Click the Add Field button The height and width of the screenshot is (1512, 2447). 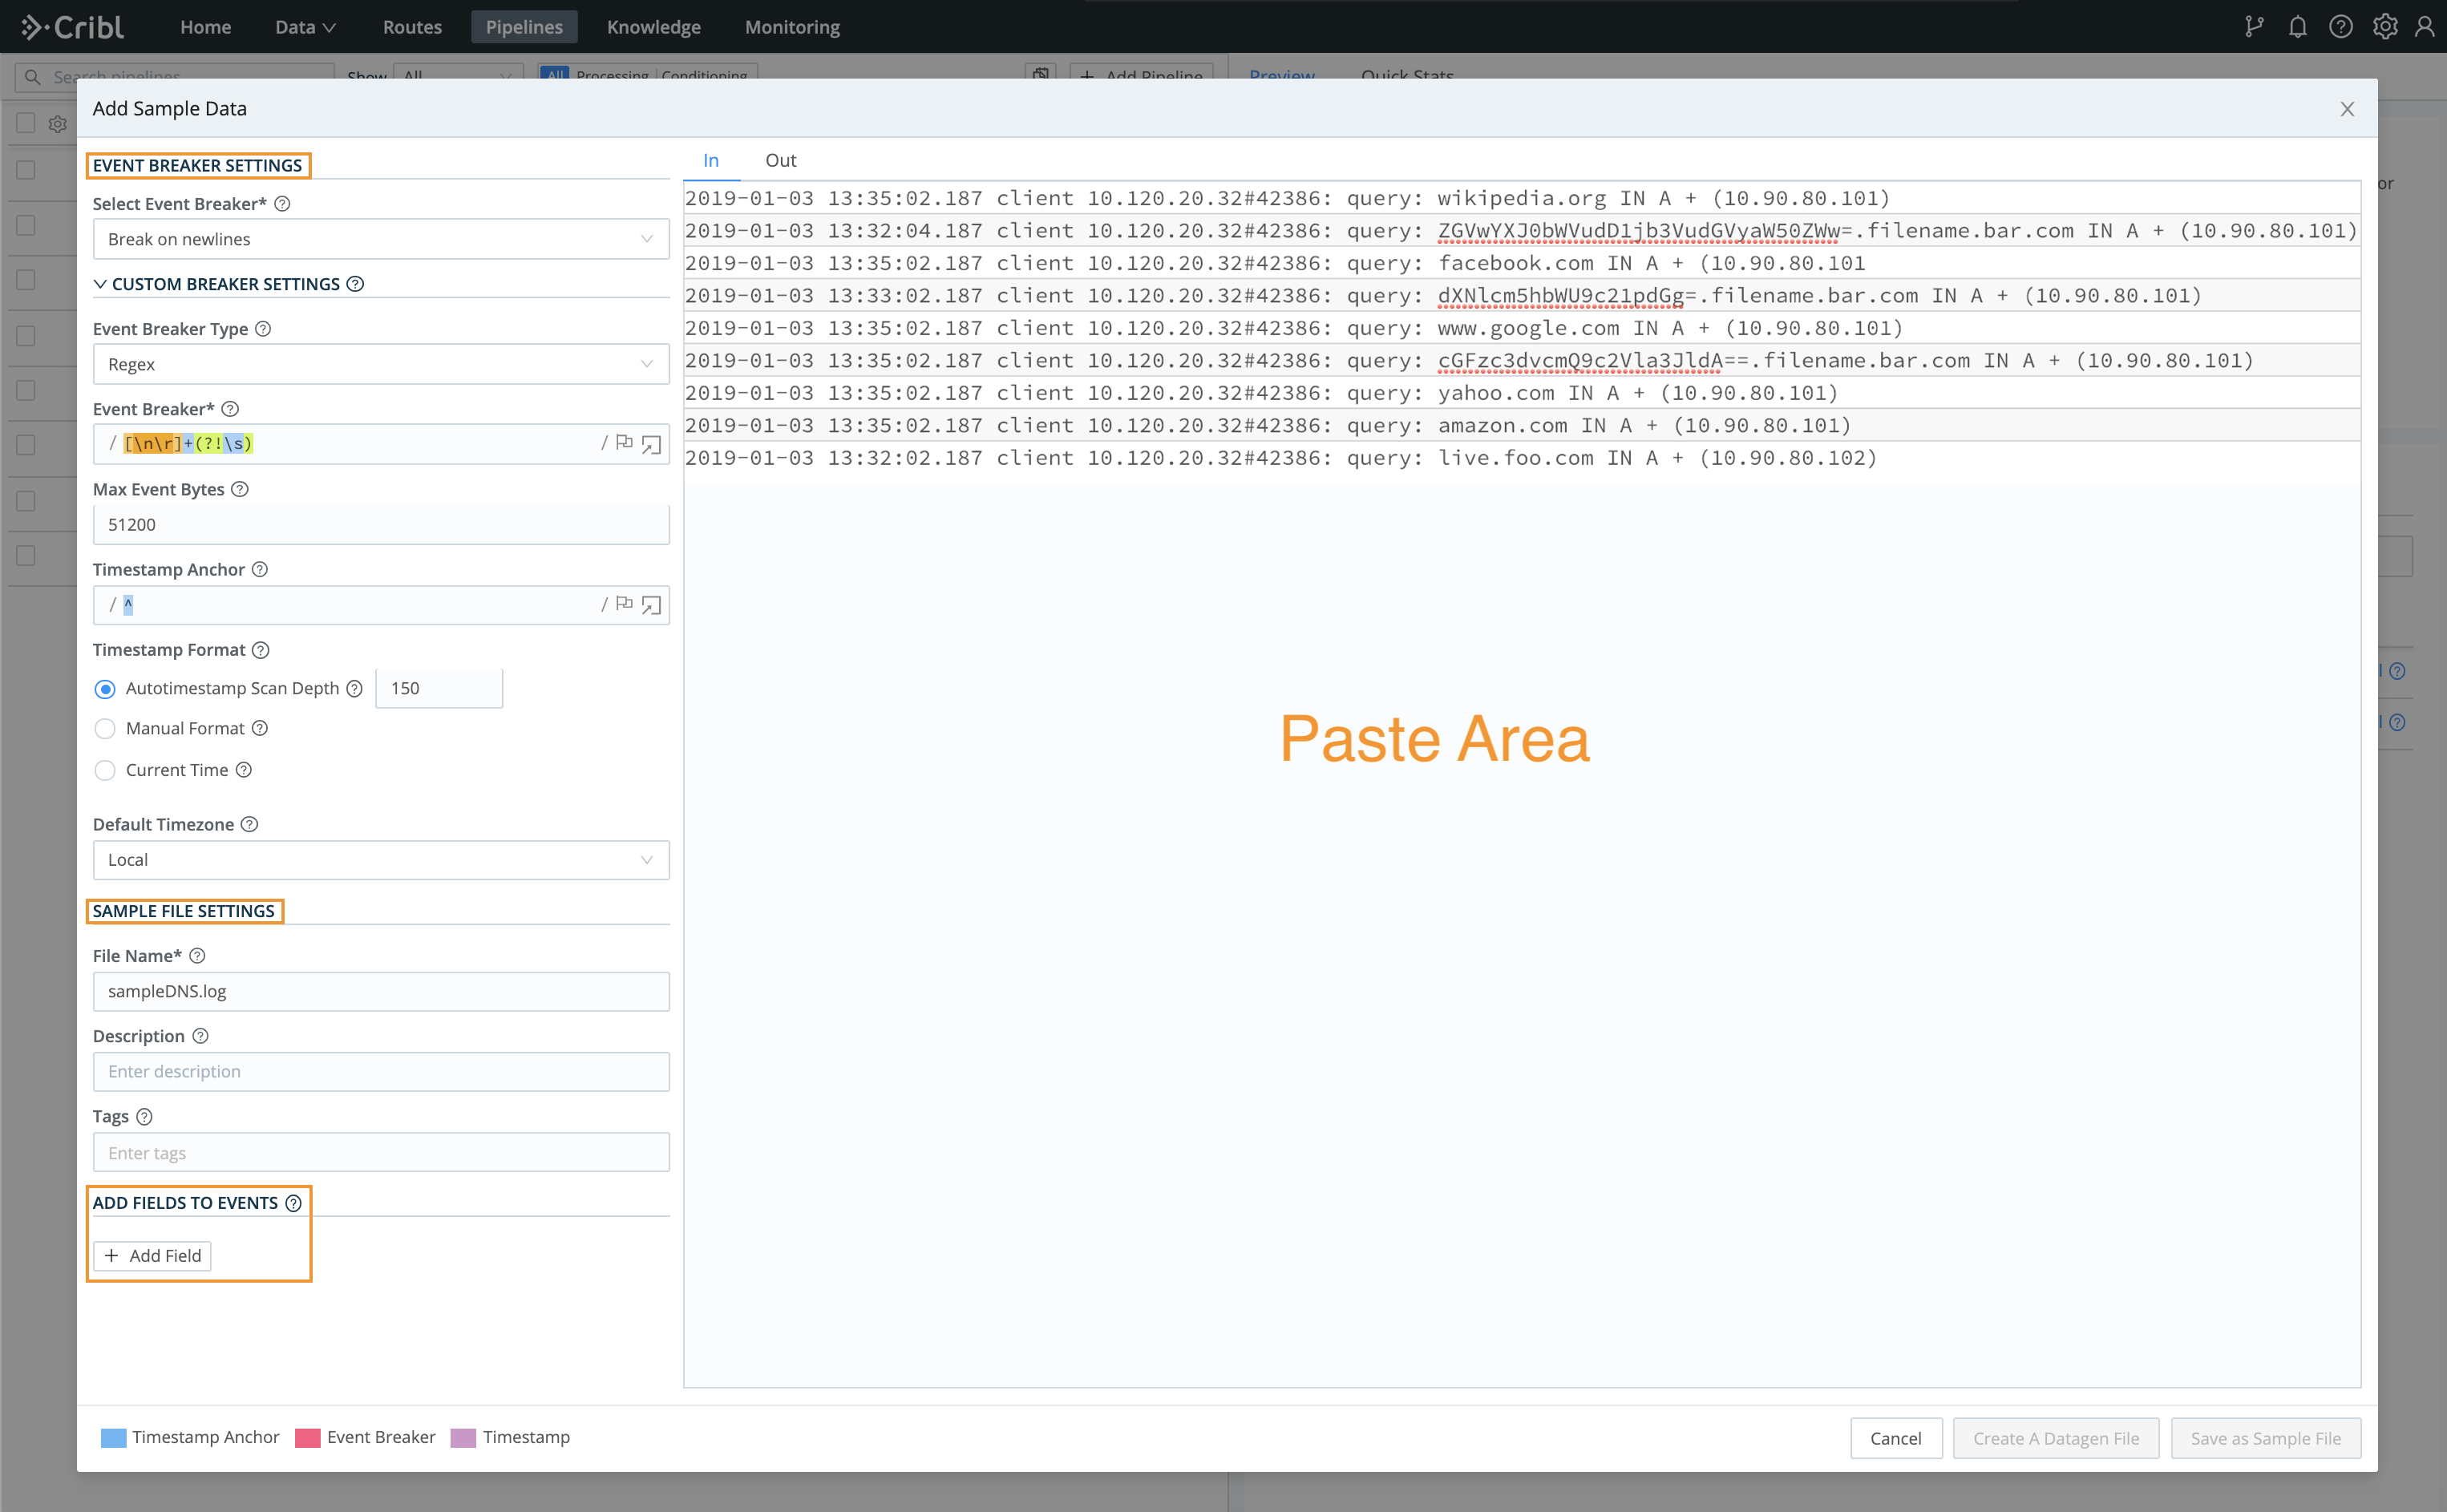tap(153, 1256)
